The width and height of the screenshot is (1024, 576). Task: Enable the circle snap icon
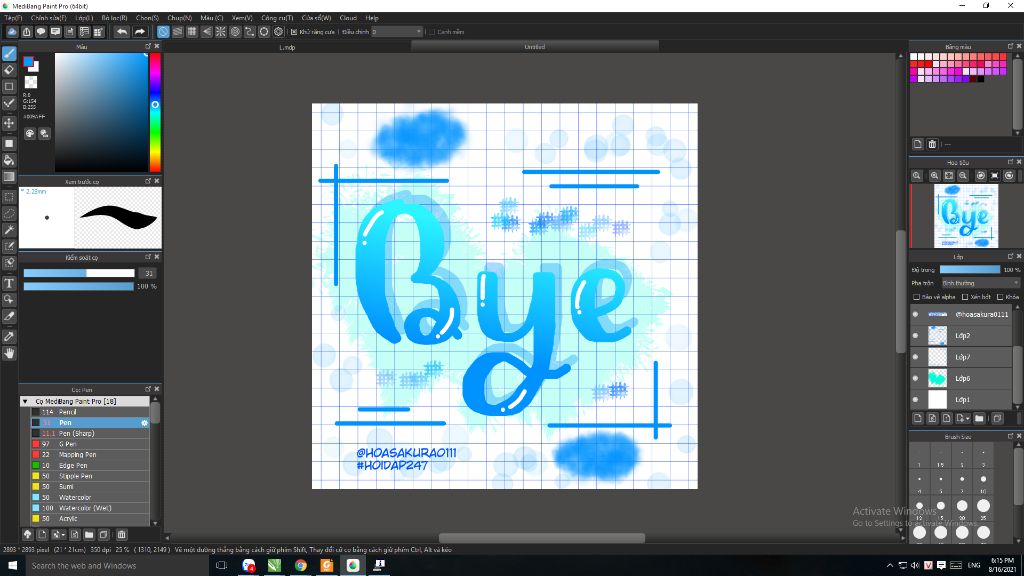[235, 31]
